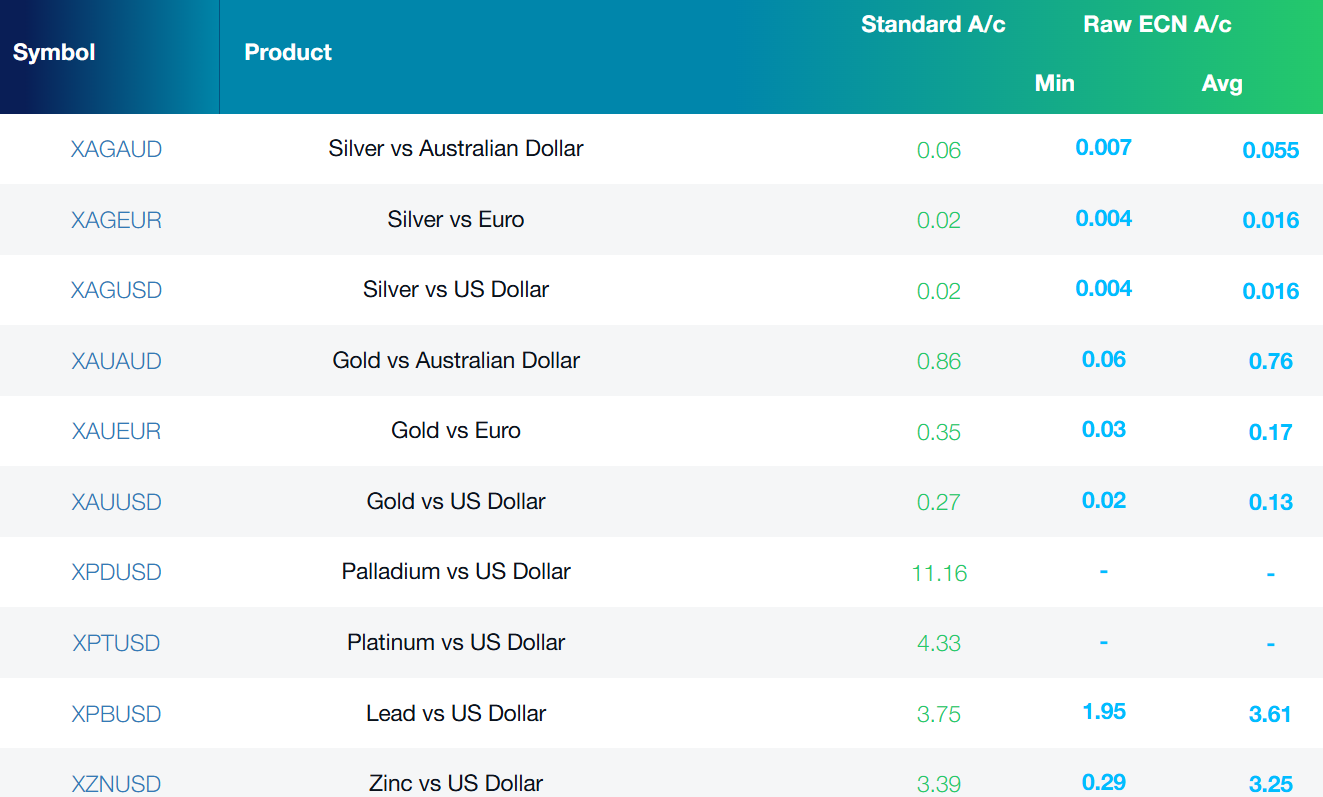
Task: Click the Min sub-column header
Action: pos(1054,83)
